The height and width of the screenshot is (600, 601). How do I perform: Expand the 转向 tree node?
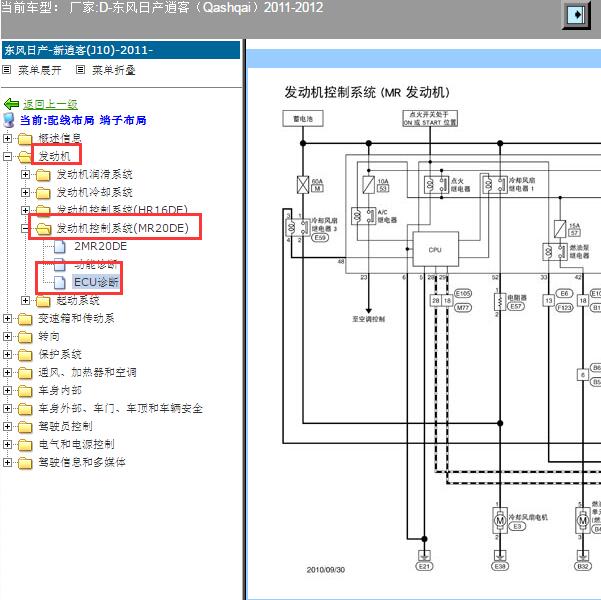coord(7,336)
